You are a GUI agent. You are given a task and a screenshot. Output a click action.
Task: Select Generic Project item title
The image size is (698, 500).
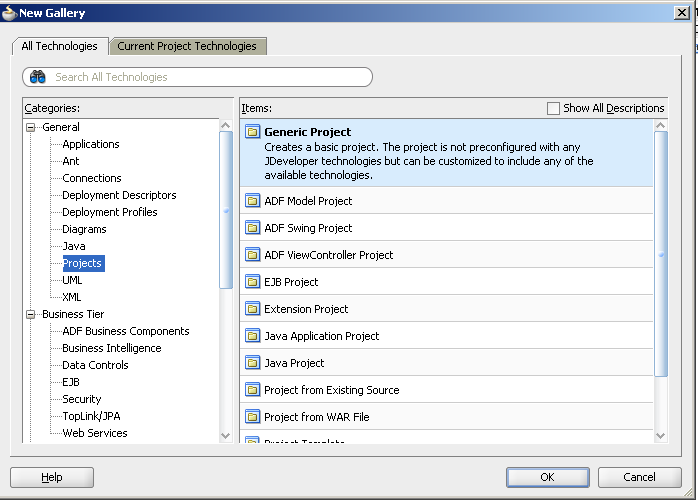308,132
